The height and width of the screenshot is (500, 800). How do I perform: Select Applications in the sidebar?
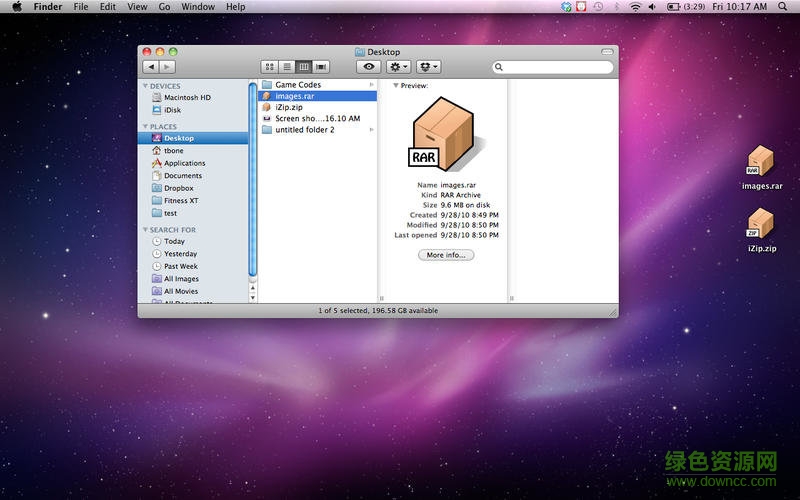tap(184, 163)
